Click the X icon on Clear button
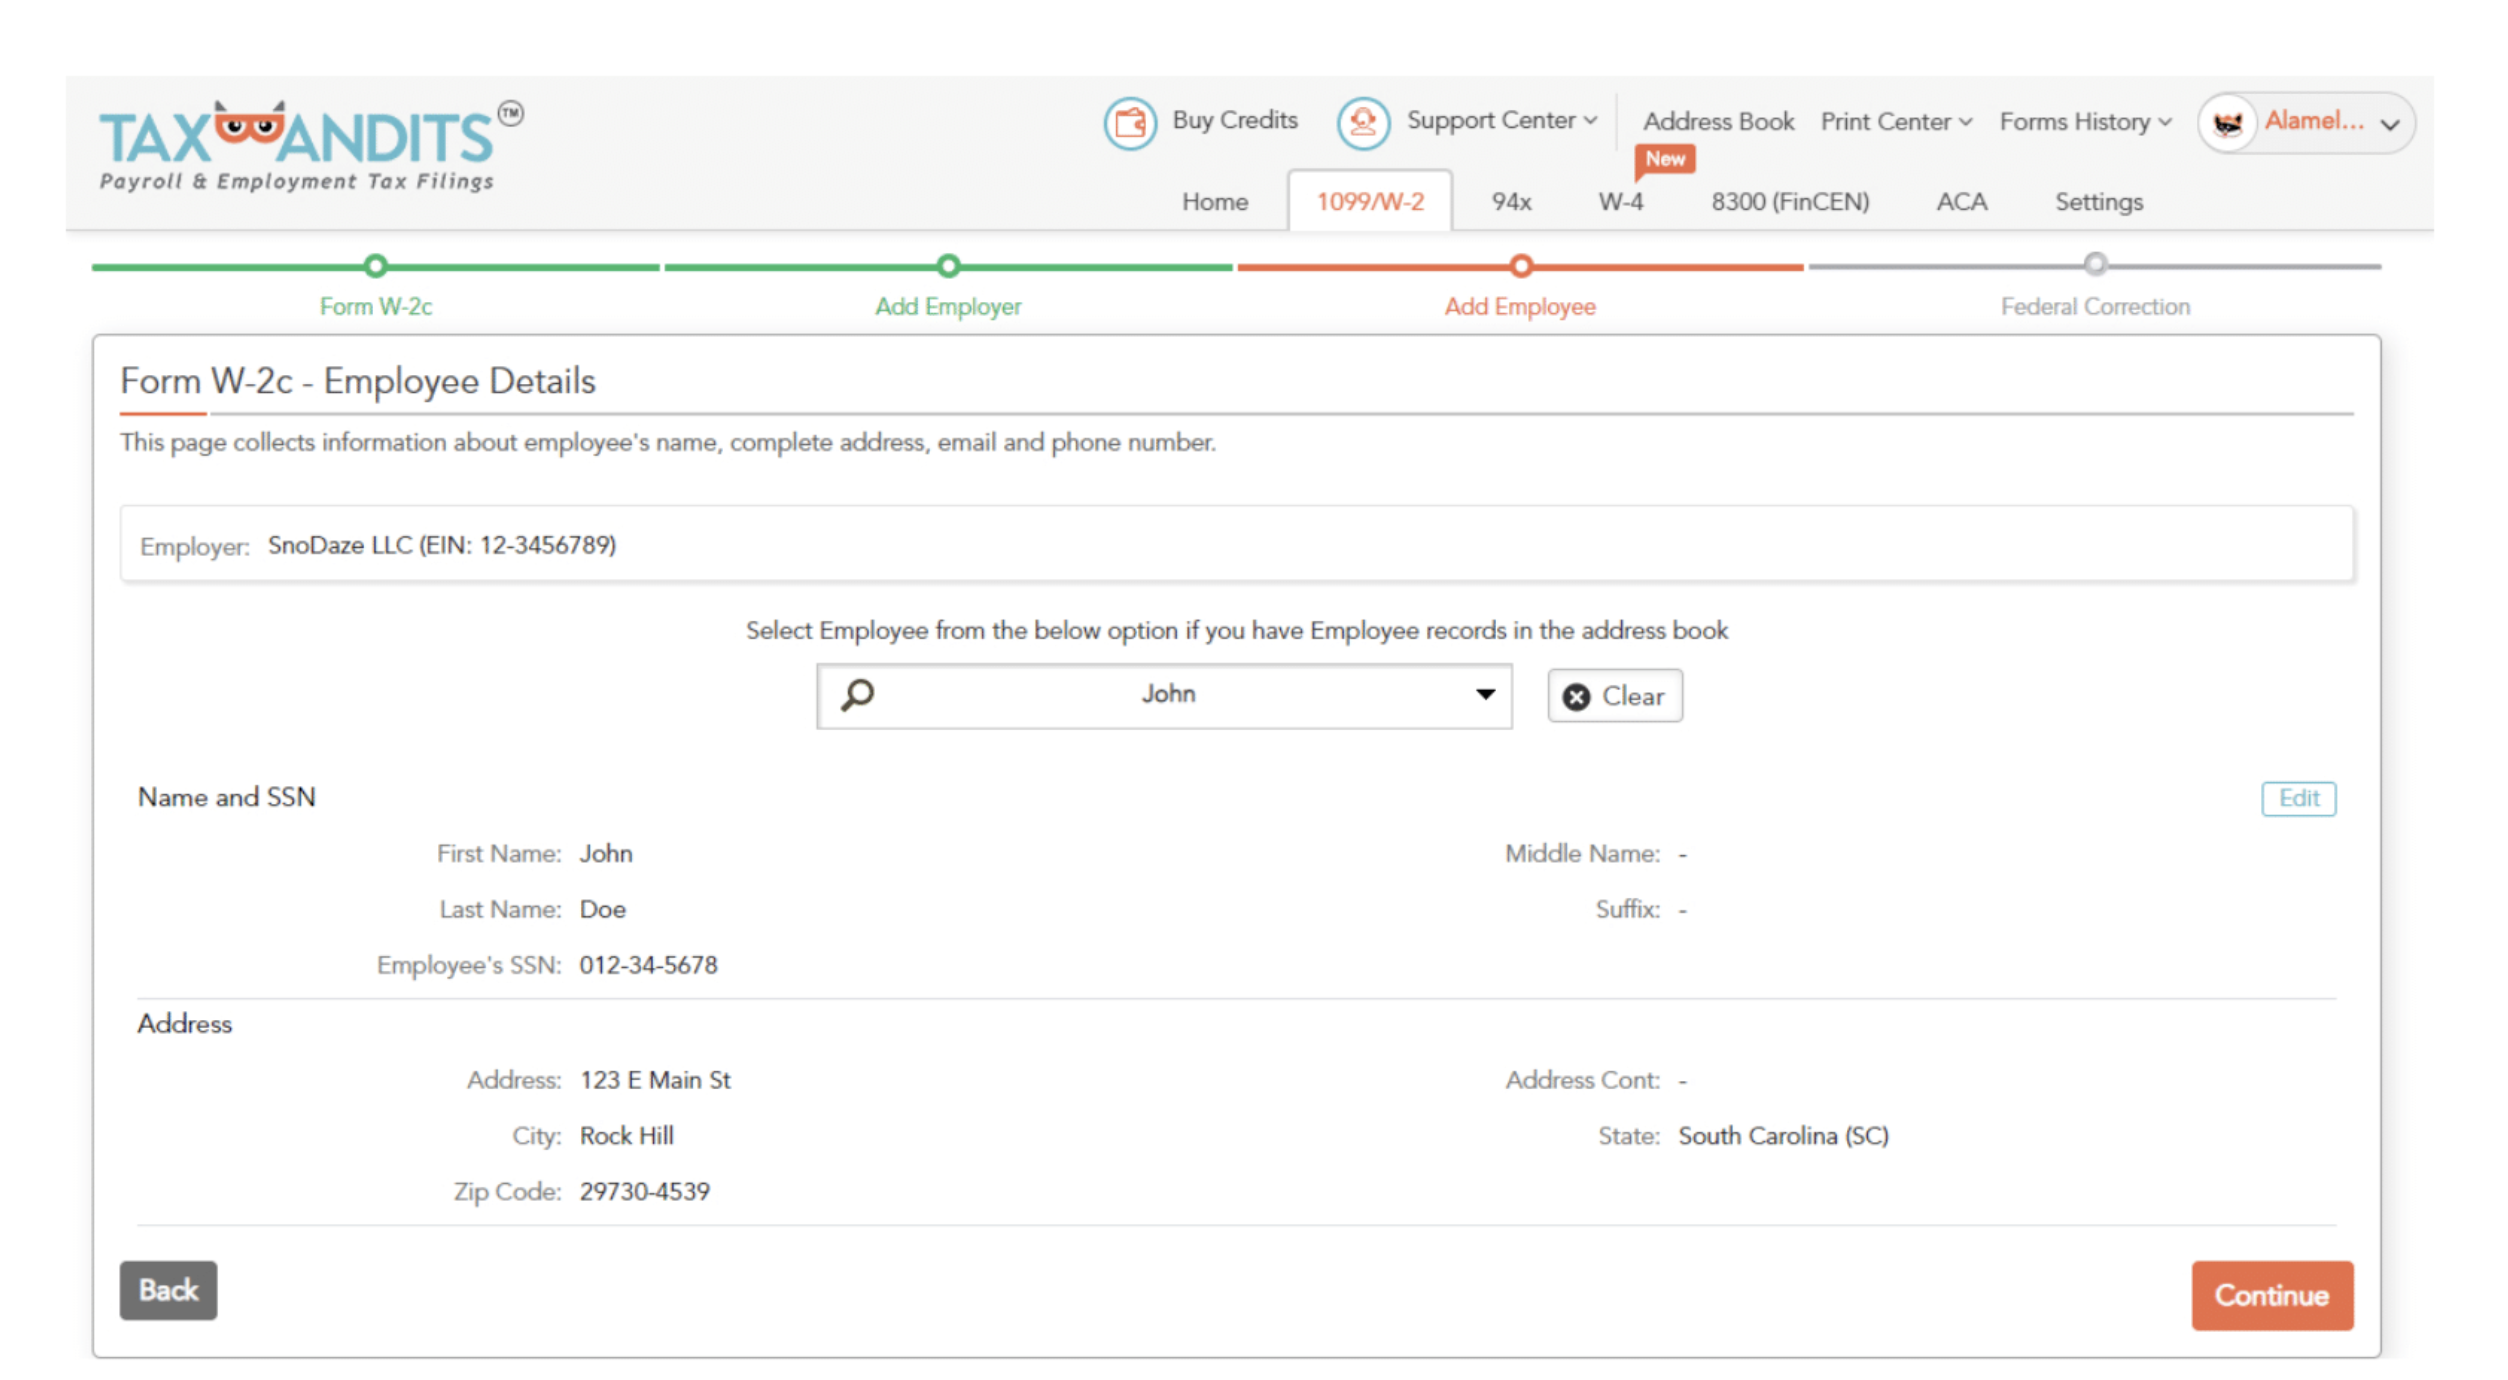Screen dimensions: 2508x1380 [1576, 697]
